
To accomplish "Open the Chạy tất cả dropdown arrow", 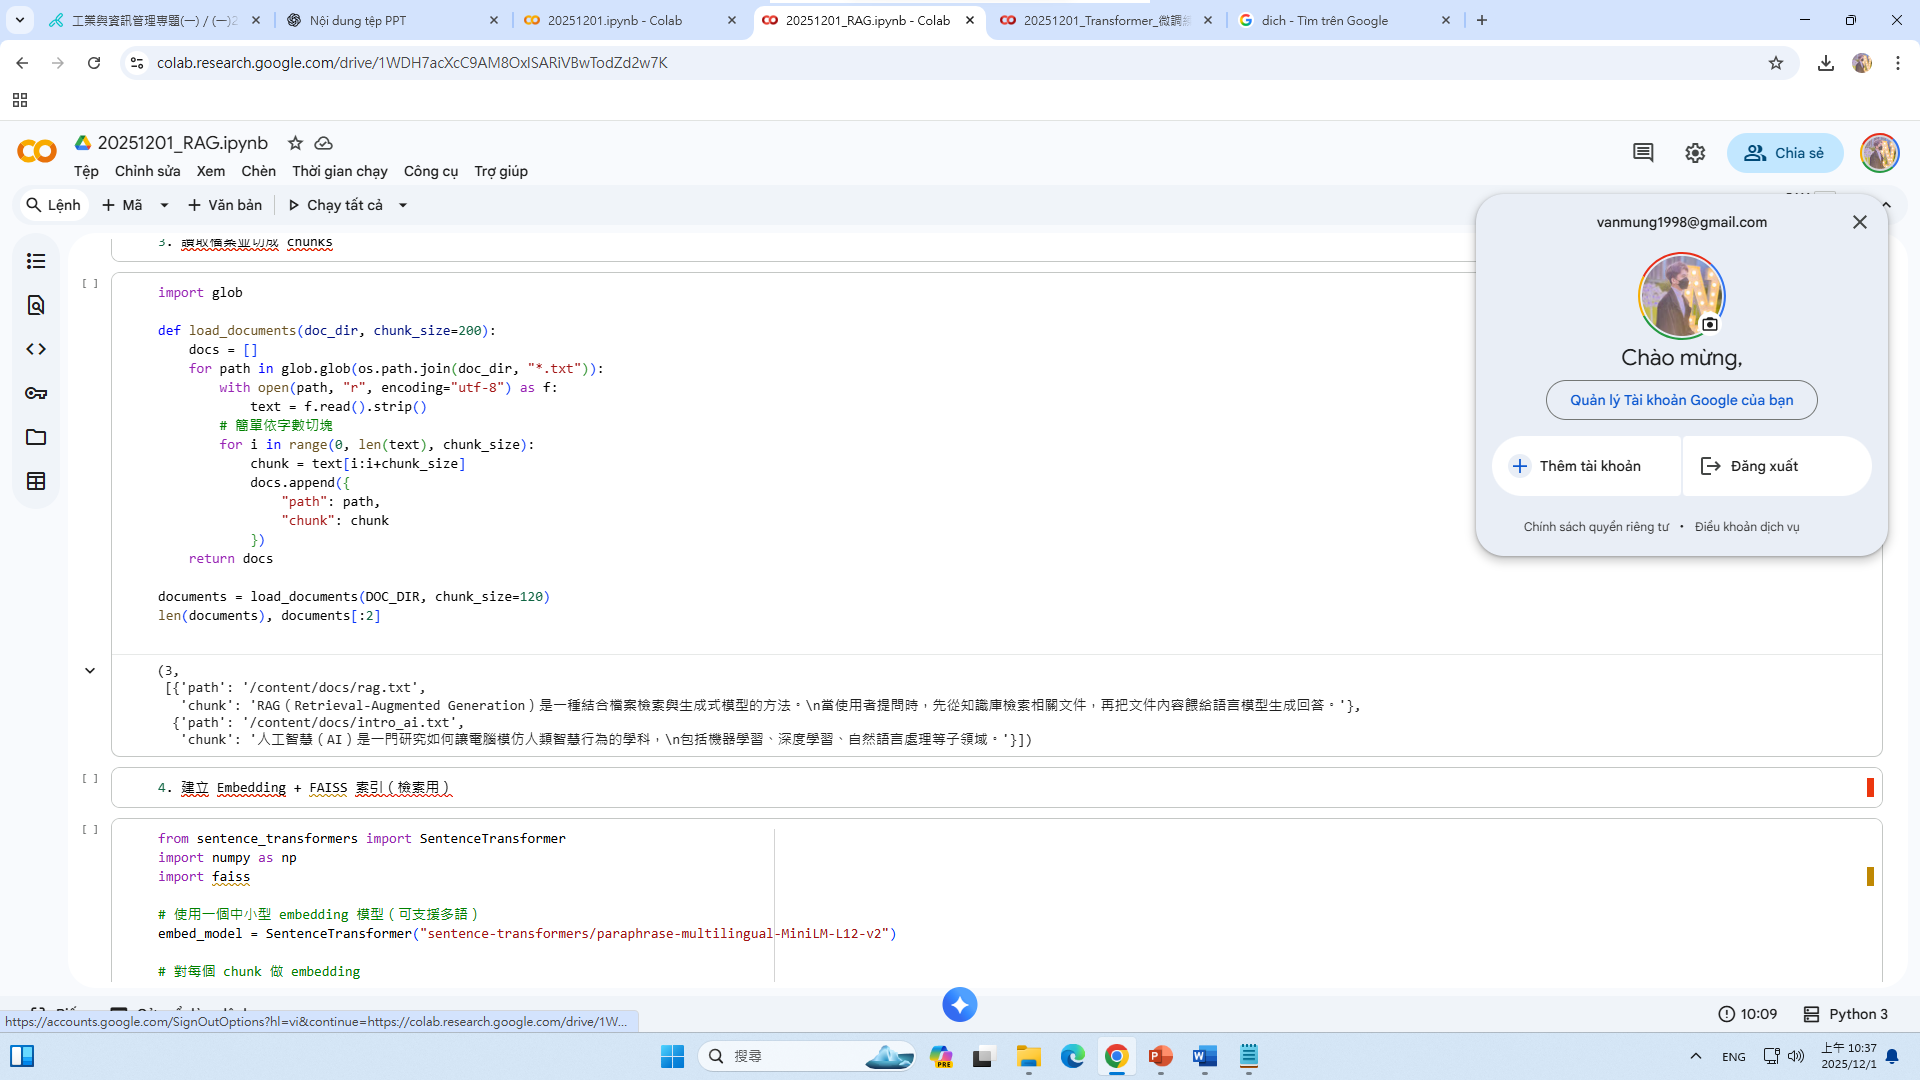I will click(x=403, y=205).
